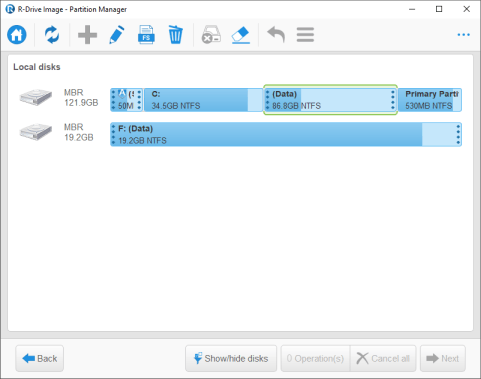Viewport: 481px width, 379px height.
Task: Select the F: (Data) 19.2GB partition
Action: [286, 134]
